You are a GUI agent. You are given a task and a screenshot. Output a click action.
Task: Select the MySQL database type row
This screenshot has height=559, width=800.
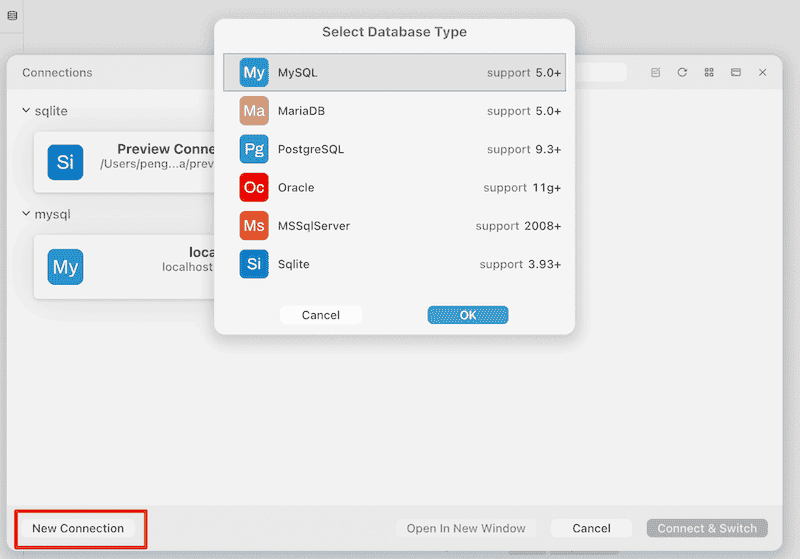(x=394, y=72)
